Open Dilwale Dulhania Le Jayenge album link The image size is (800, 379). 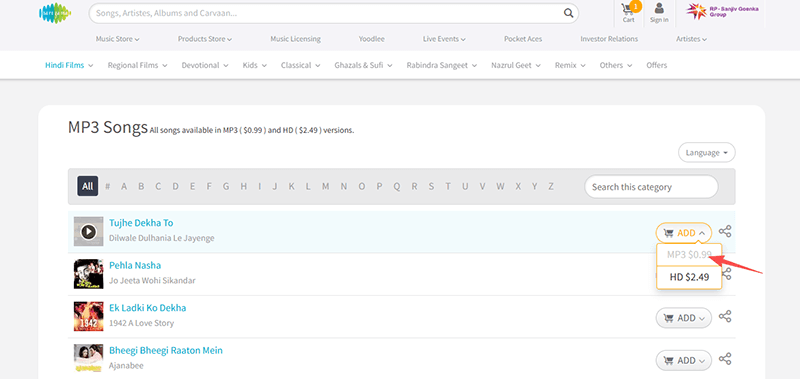(162, 238)
